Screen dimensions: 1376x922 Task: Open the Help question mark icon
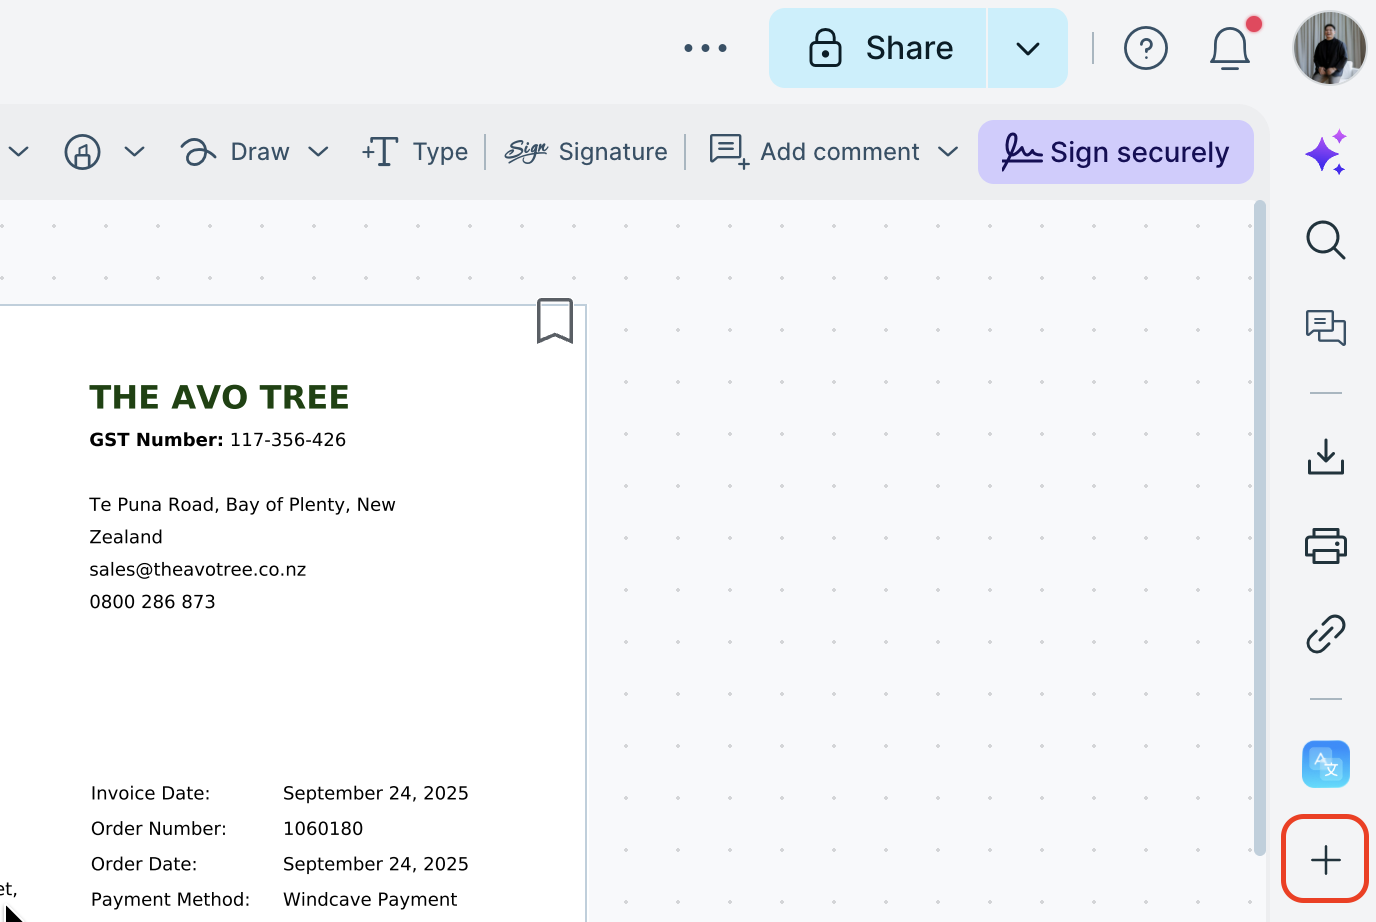coord(1146,47)
